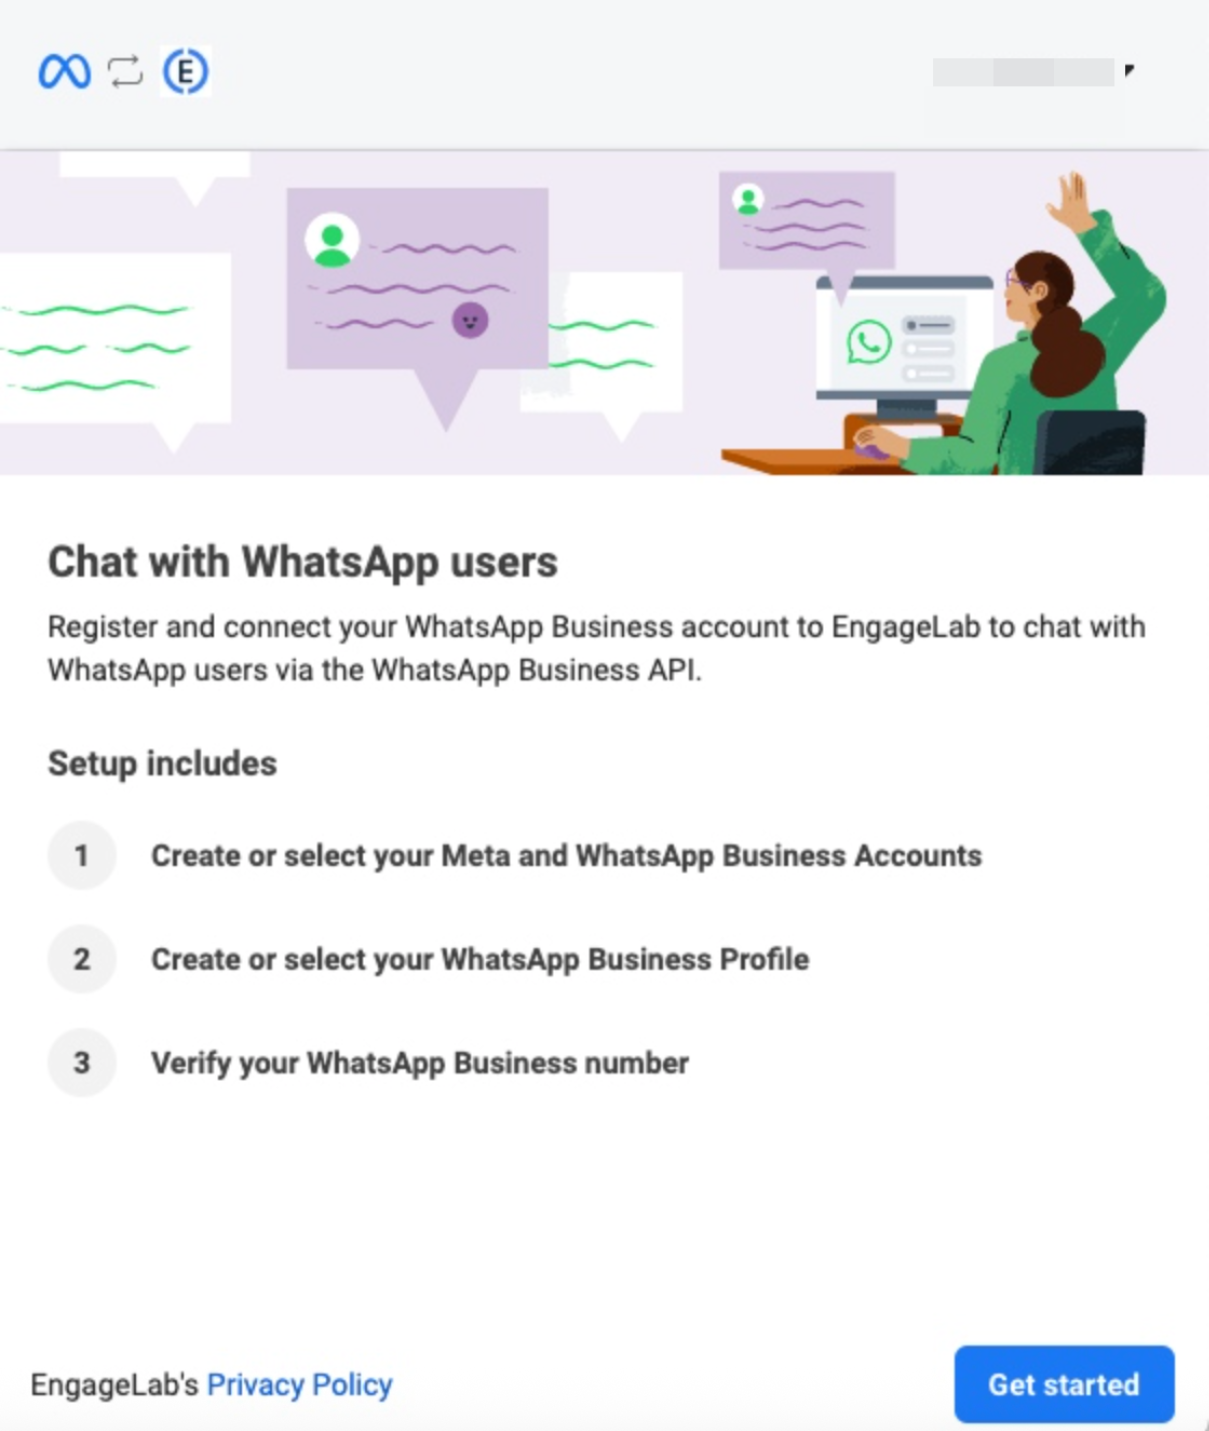Click the 'Setup includes' subheading
The width and height of the screenshot is (1209, 1431).
pos(162,763)
